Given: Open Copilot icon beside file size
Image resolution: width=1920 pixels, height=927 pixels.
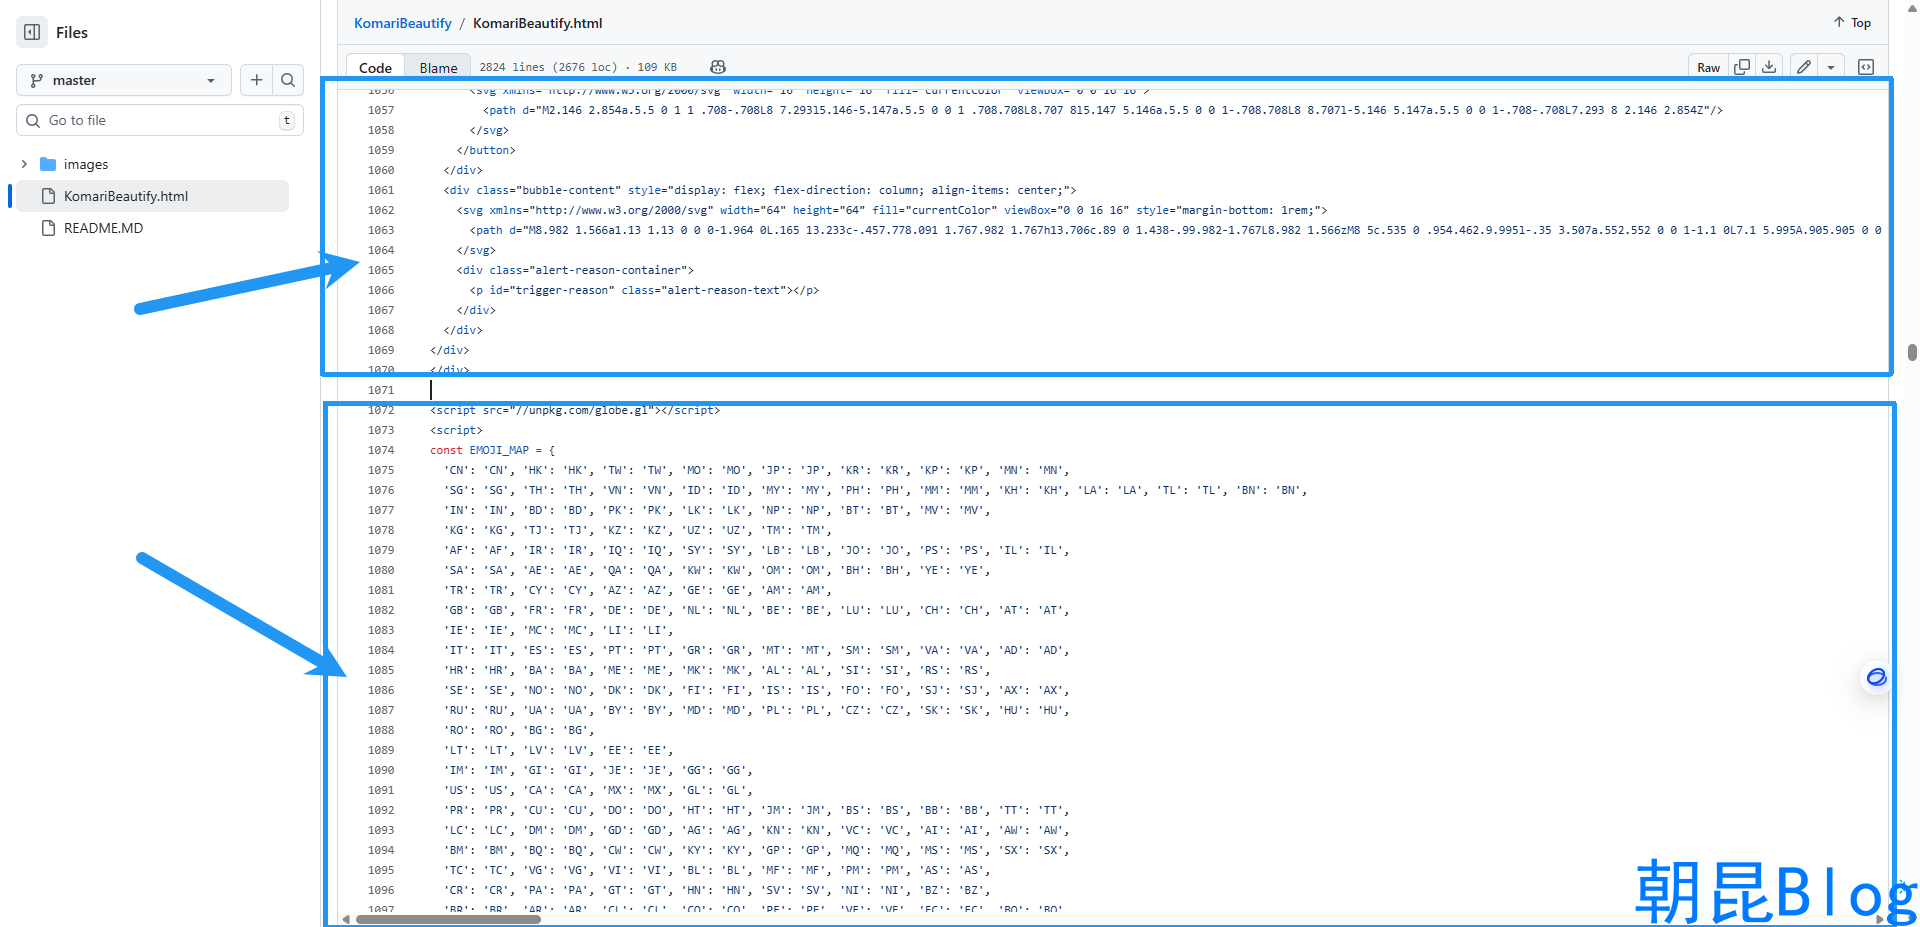Looking at the screenshot, I should pyautogui.click(x=718, y=67).
